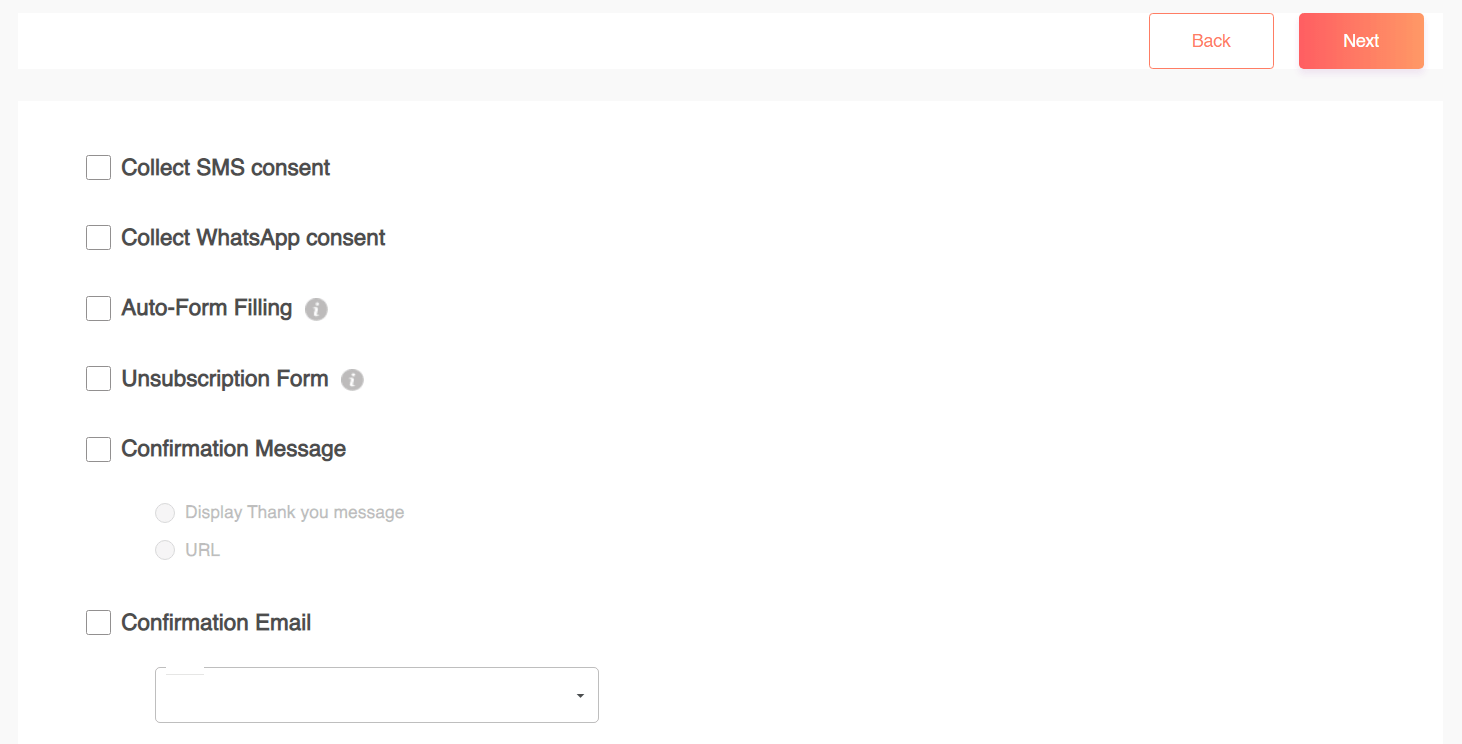This screenshot has height=744, width=1462.
Task: Click the Back button
Action: point(1211,41)
